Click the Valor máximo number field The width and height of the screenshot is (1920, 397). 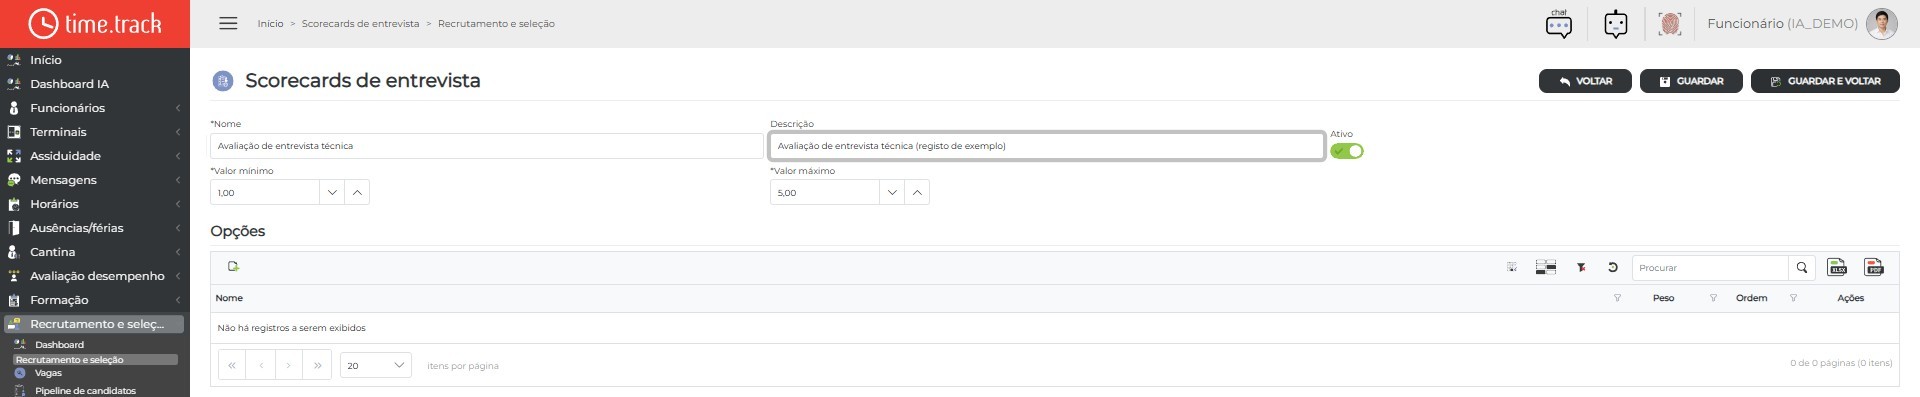825,192
